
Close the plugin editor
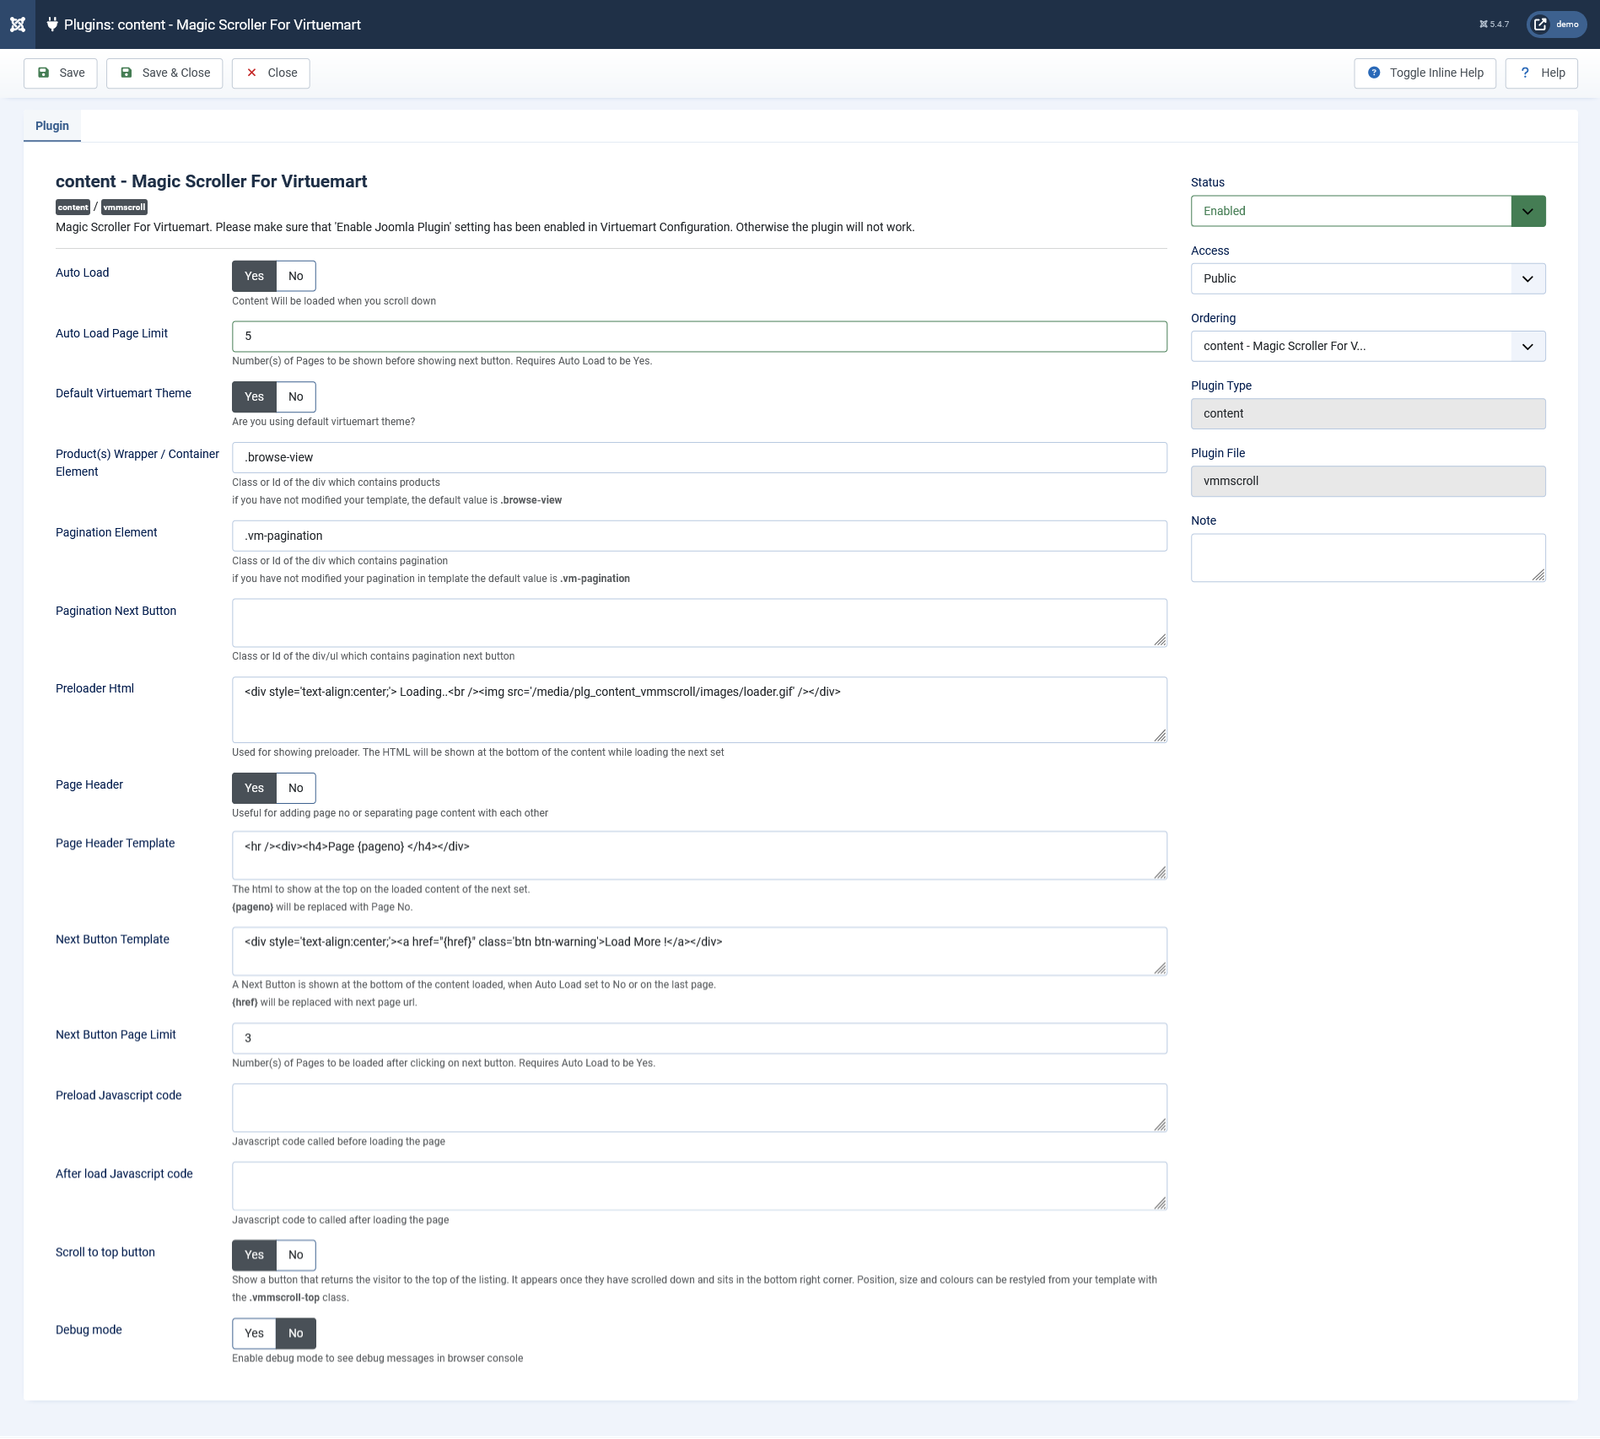[271, 73]
